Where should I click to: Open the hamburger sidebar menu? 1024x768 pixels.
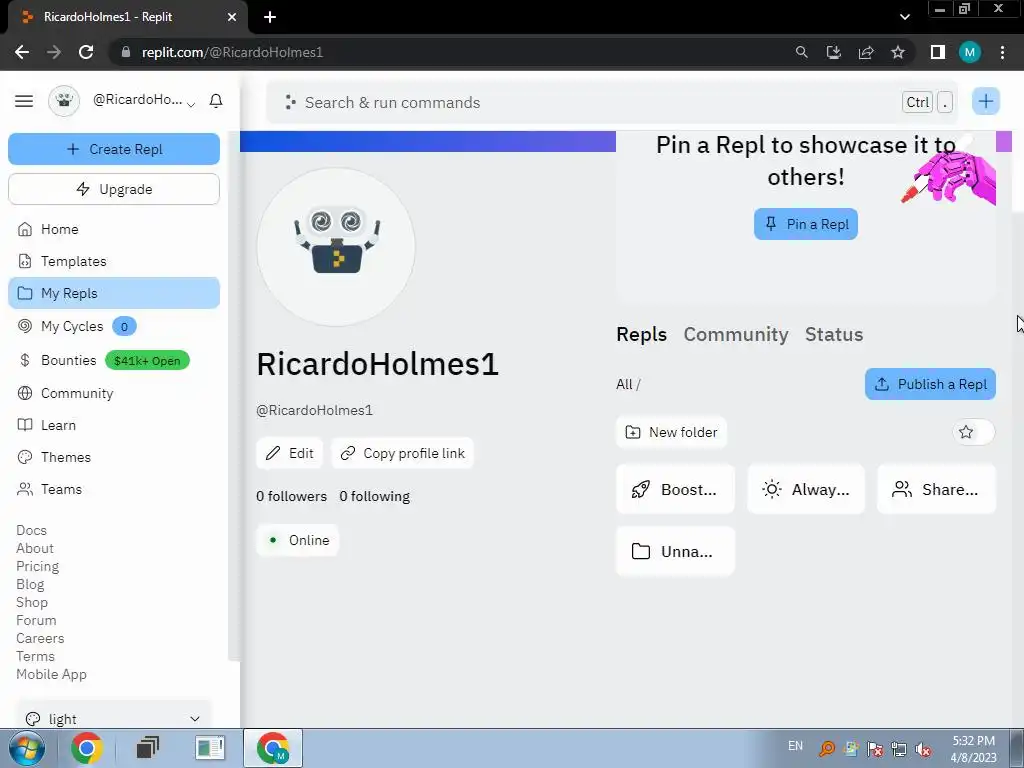24,101
